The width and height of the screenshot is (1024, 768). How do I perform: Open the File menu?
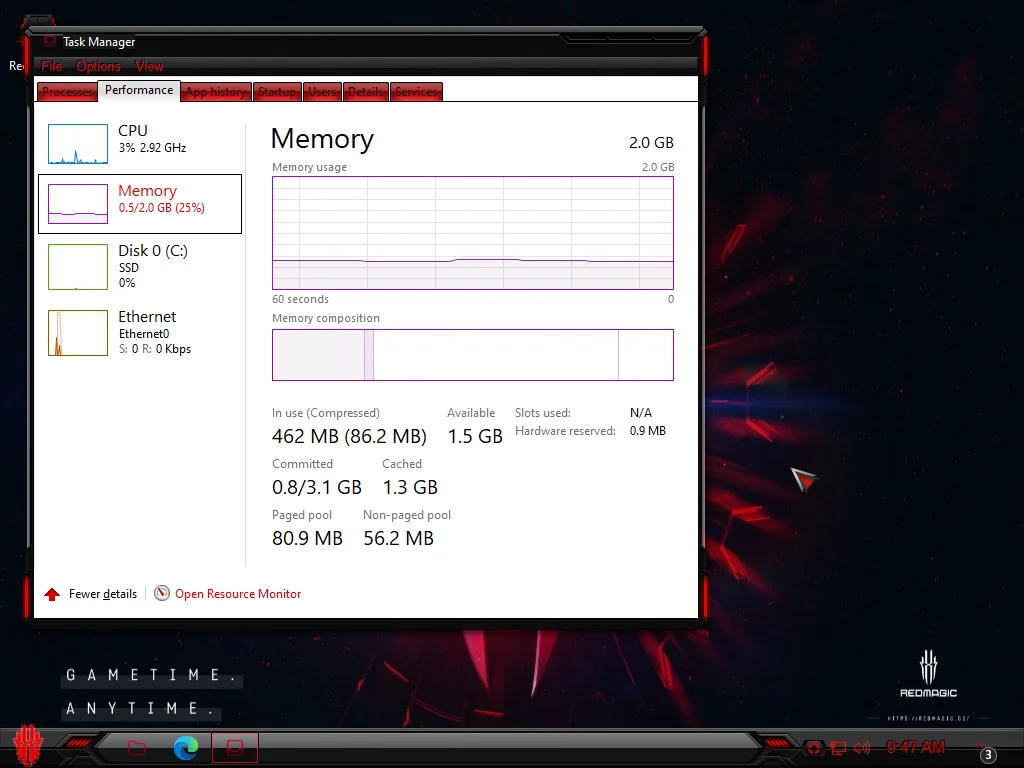(x=52, y=66)
